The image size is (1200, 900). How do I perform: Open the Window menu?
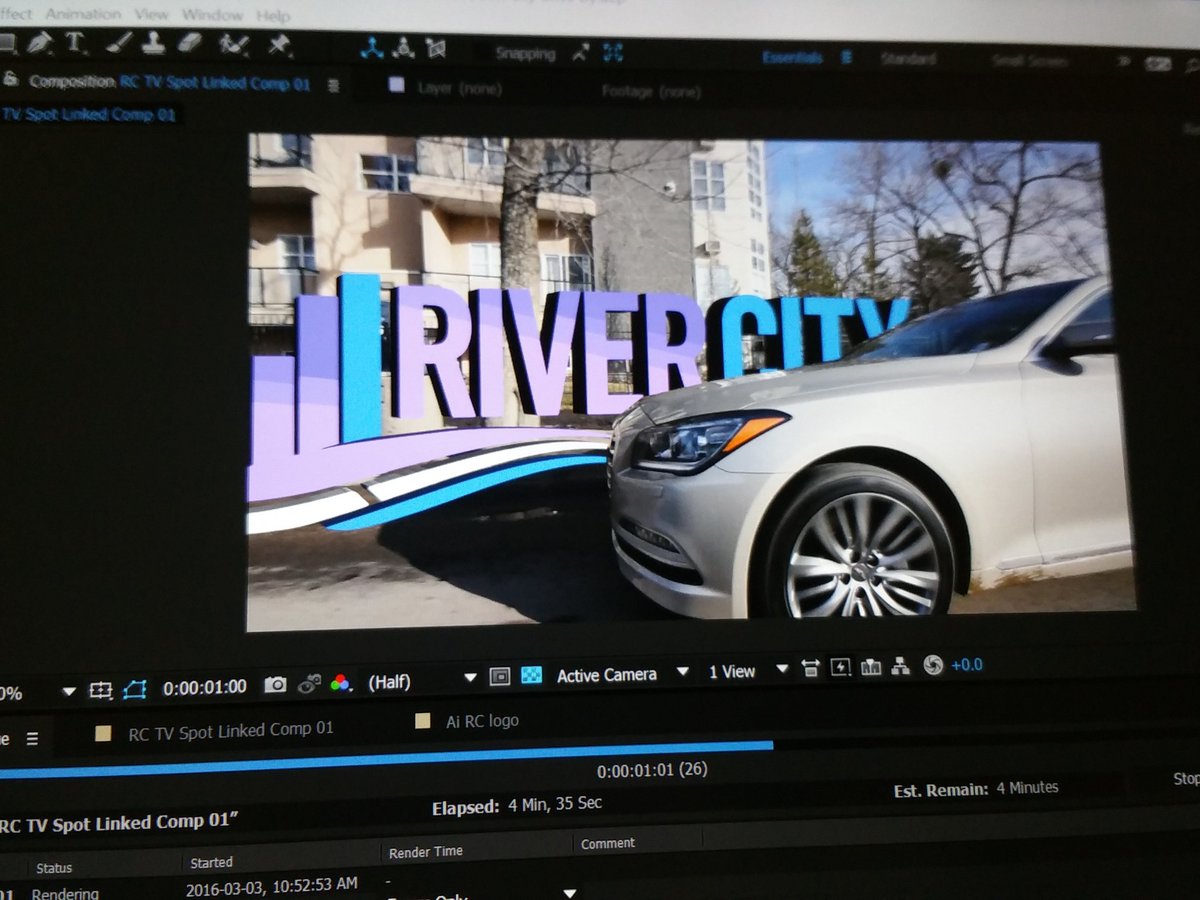point(212,15)
